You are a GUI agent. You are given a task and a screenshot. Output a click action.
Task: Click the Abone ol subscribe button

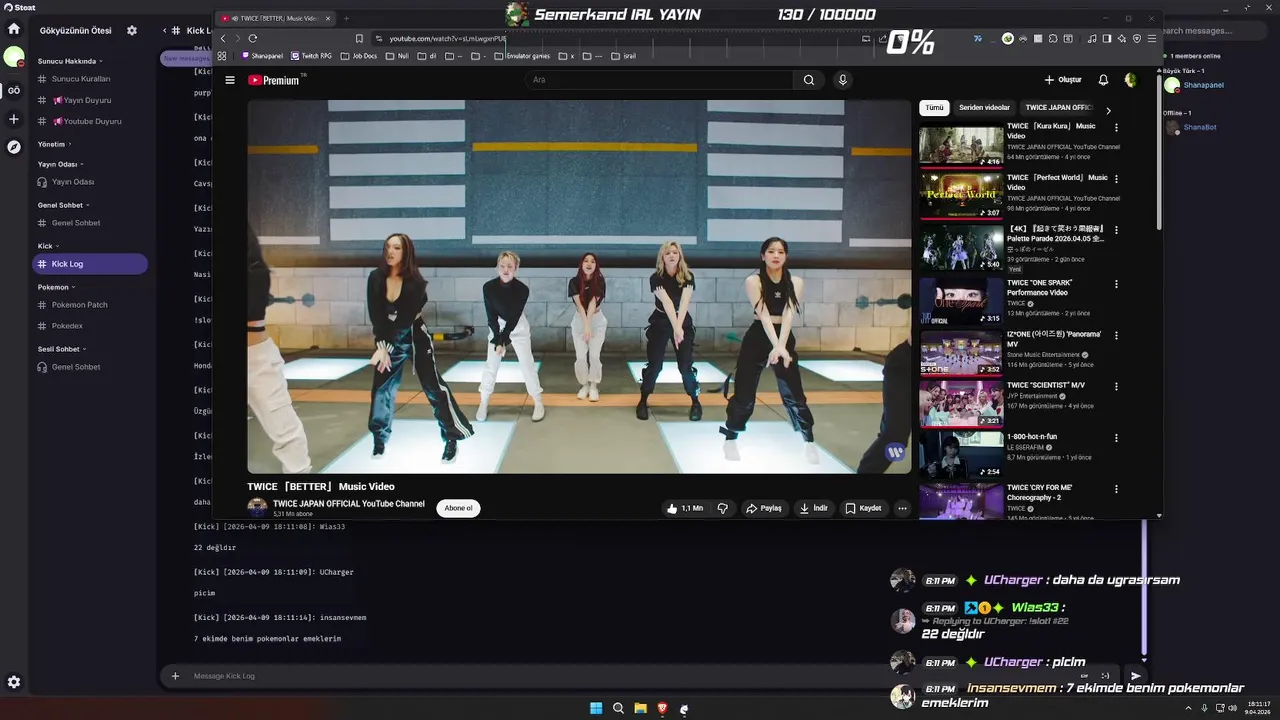pos(458,508)
